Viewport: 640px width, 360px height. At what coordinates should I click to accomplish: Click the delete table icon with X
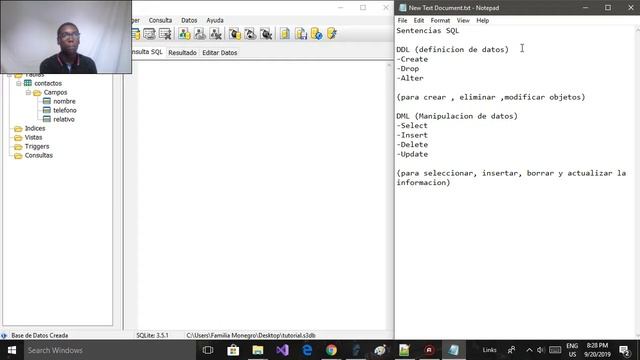click(x=165, y=34)
